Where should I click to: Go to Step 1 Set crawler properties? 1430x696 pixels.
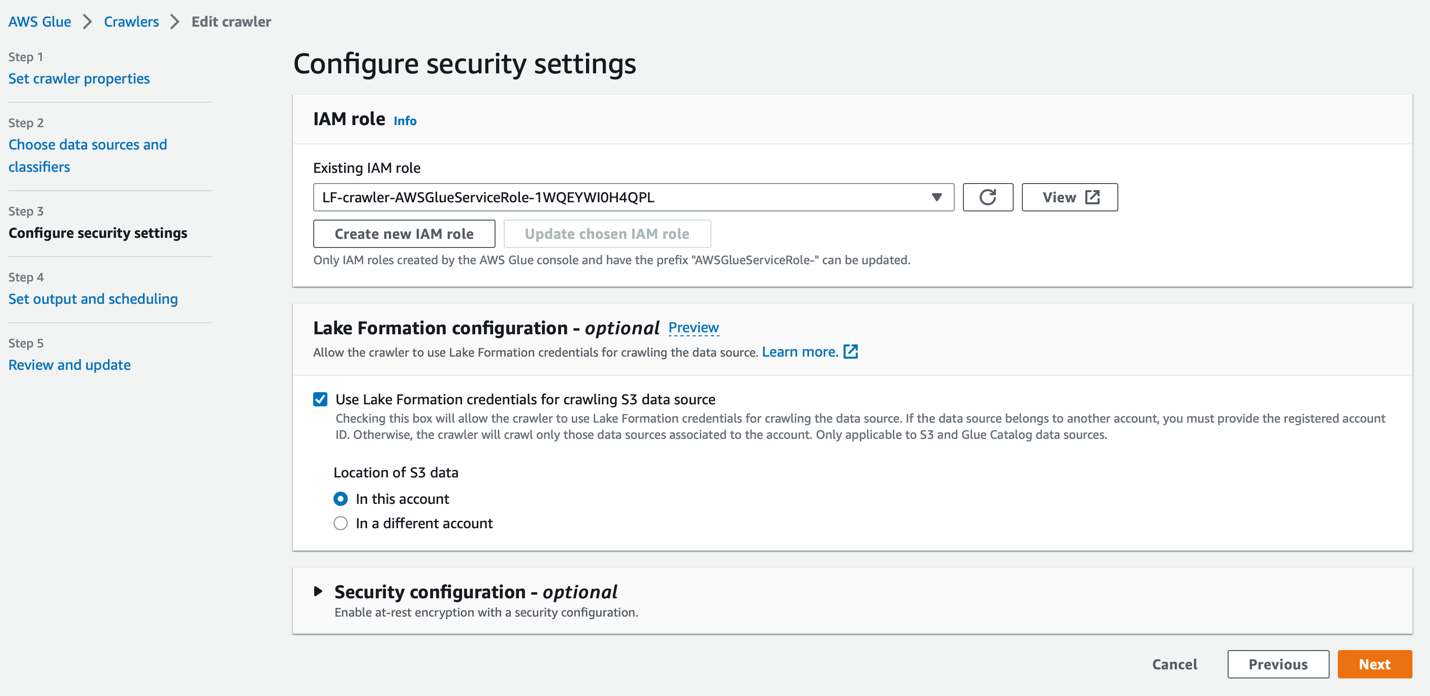[79, 79]
